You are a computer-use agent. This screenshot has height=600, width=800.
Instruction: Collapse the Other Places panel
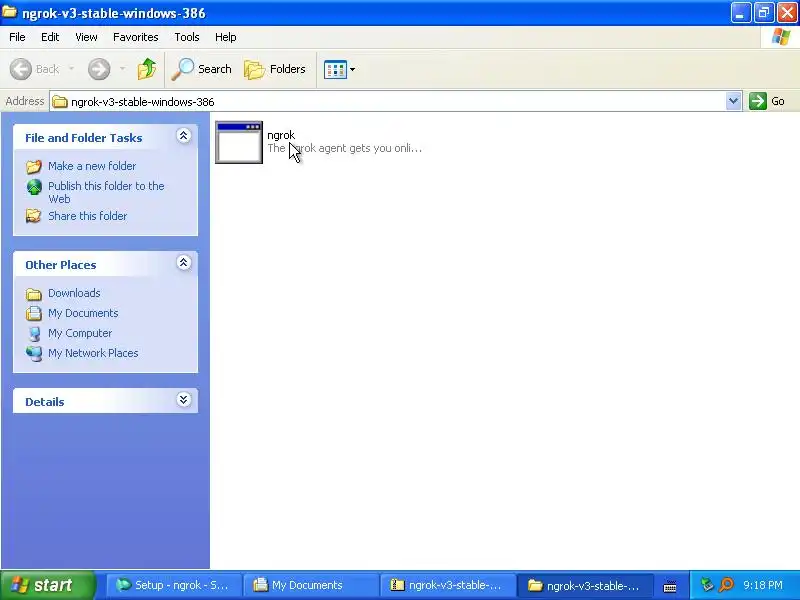pyautogui.click(x=184, y=263)
